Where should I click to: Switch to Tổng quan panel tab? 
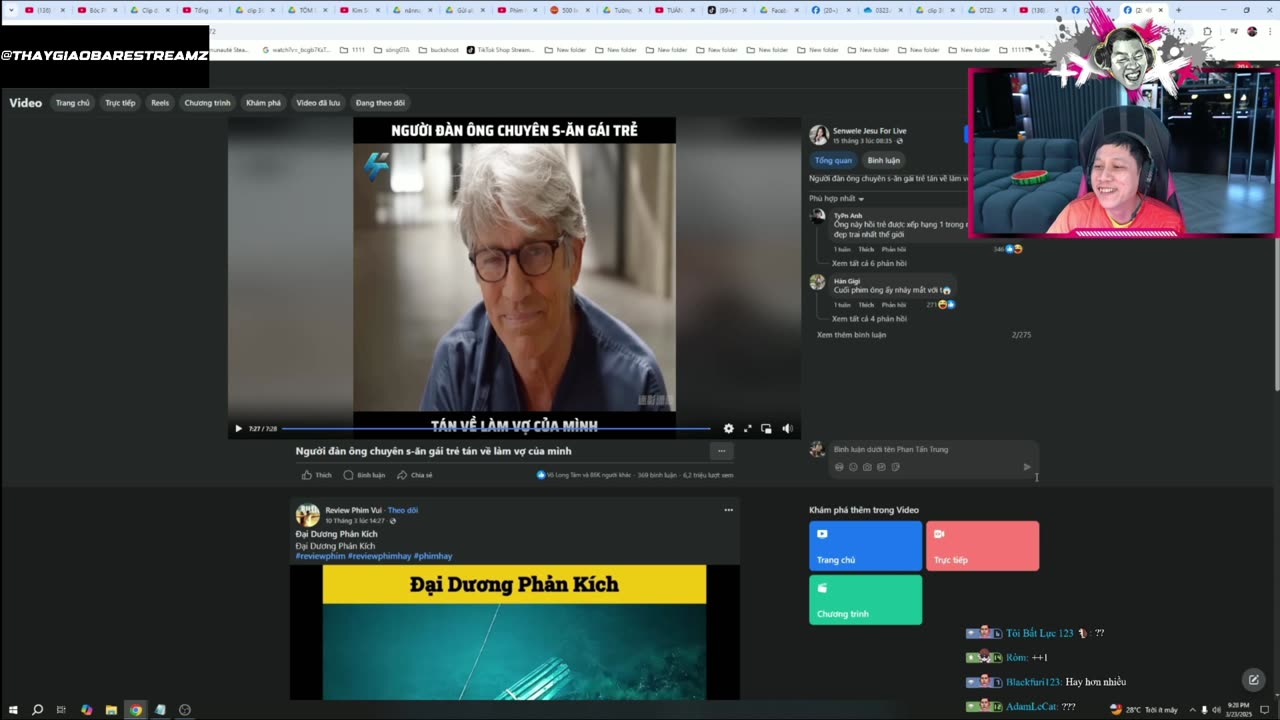coord(833,160)
